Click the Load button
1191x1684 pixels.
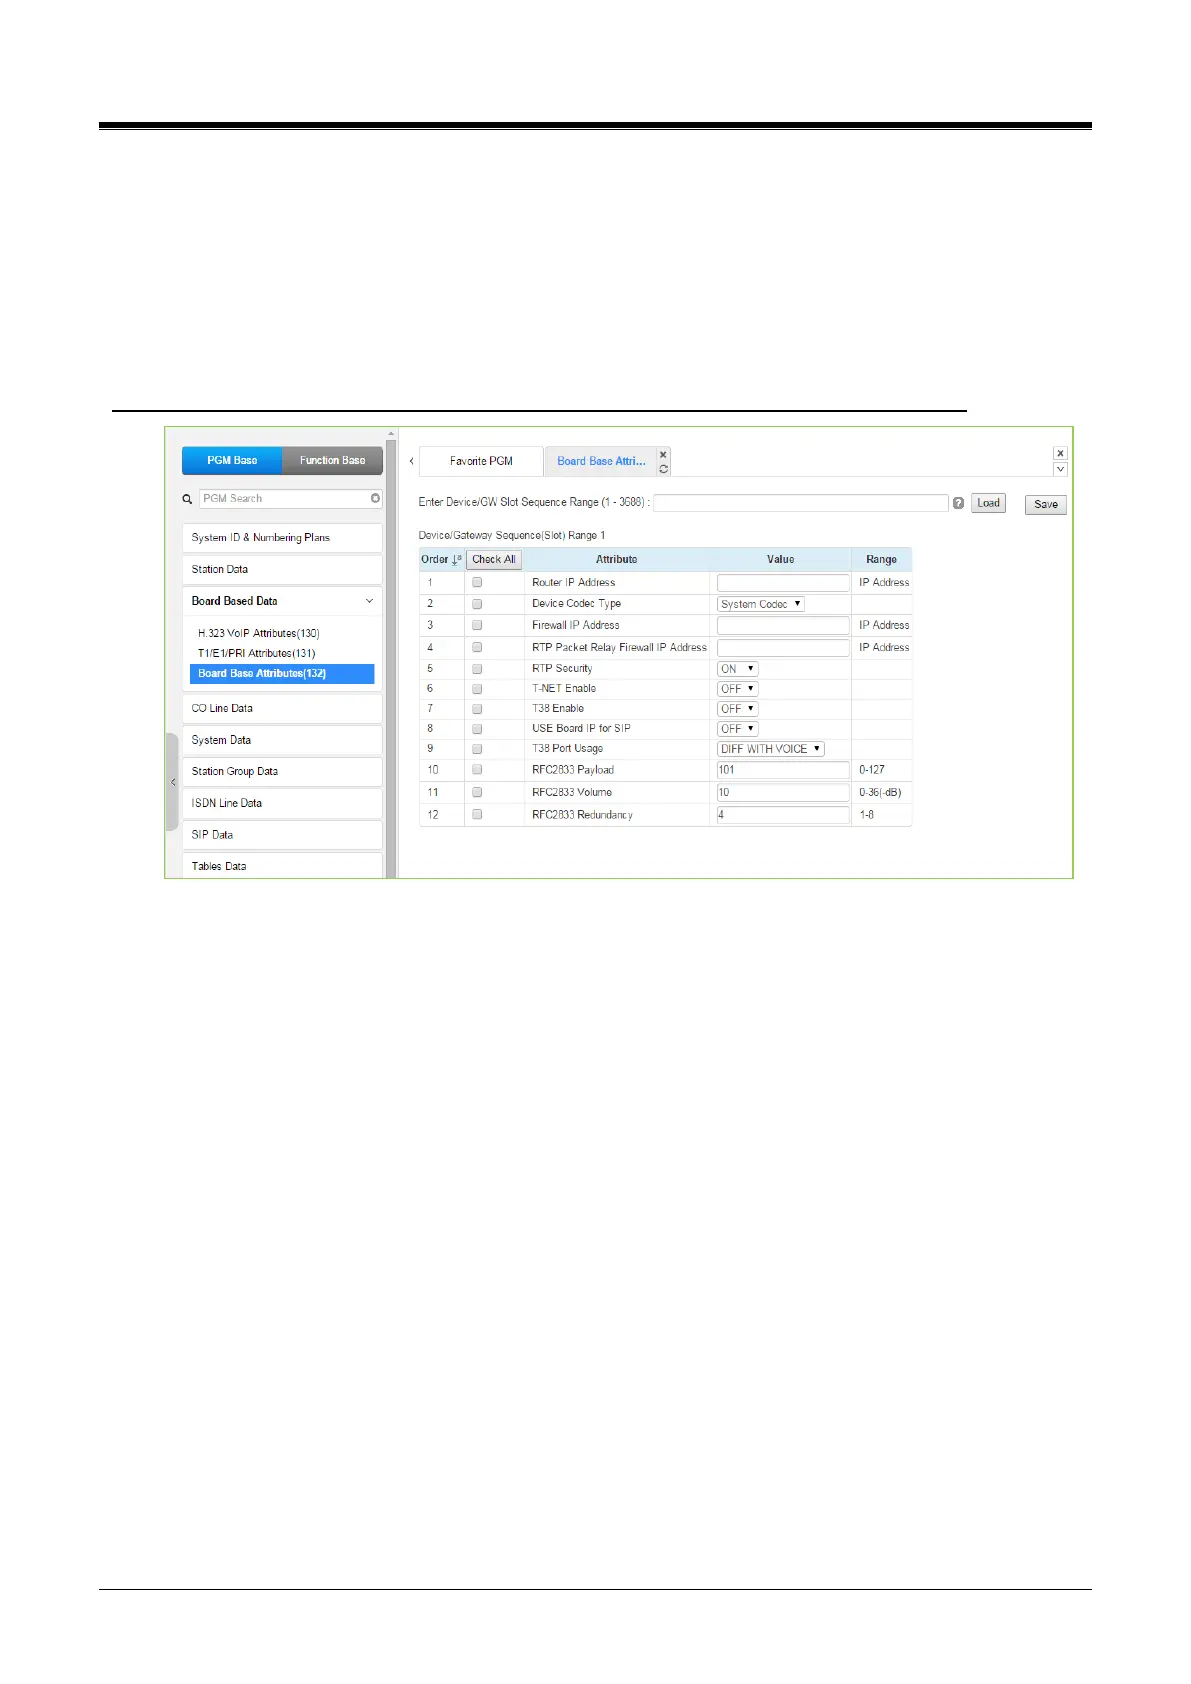[989, 503]
